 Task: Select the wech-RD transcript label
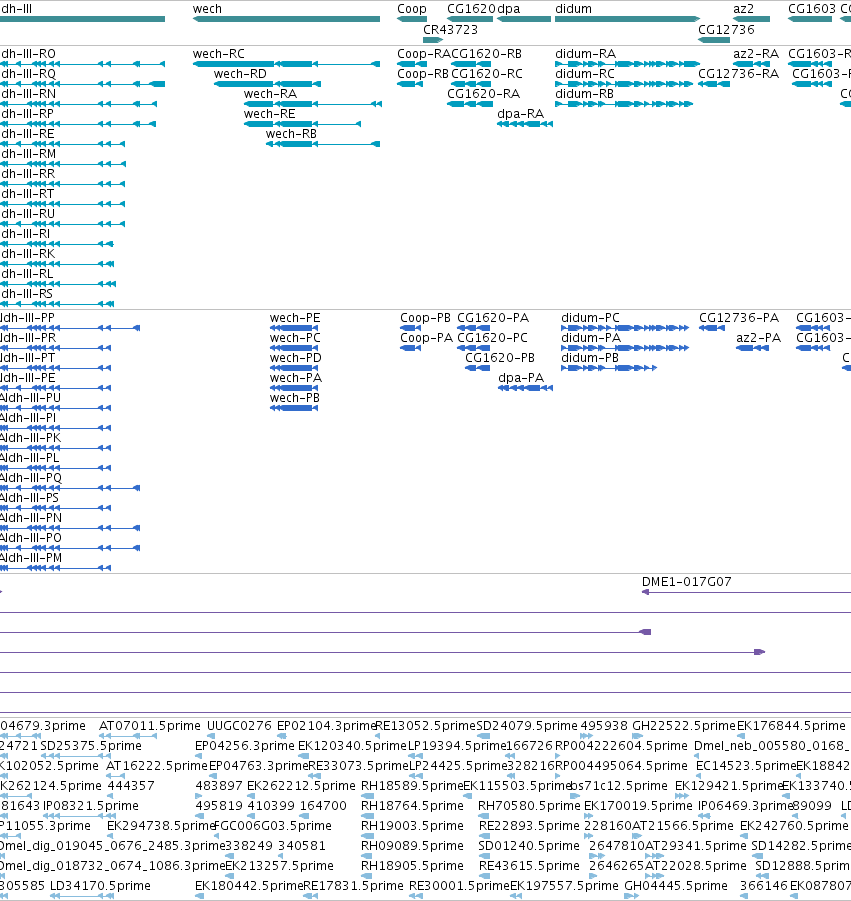pyautogui.click(x=240, y=74)
